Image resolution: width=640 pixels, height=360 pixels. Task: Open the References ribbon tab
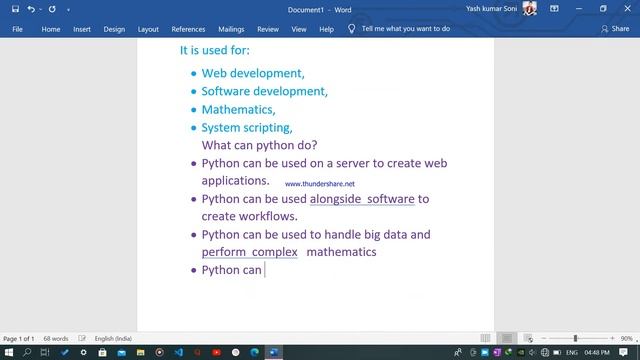click(188, 29)
